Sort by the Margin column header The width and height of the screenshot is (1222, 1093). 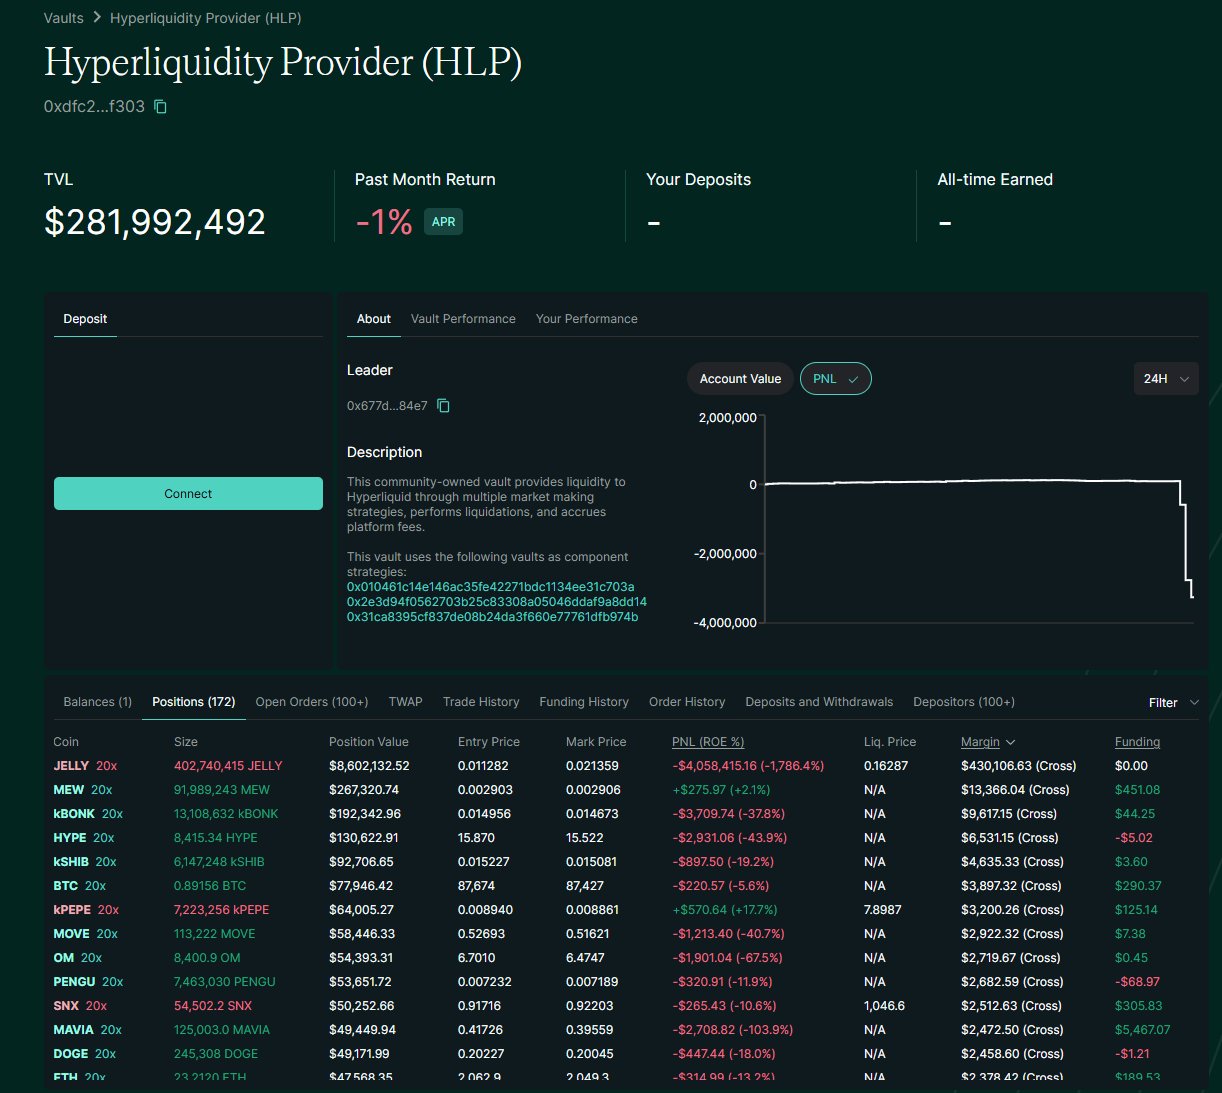point(988,742)
